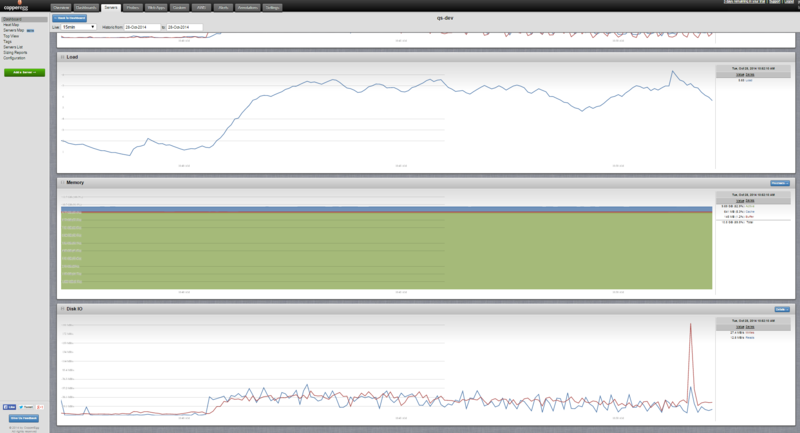Open the Support link in the header
The width and height of the screenshot is (800, 433).
(774, 2)
